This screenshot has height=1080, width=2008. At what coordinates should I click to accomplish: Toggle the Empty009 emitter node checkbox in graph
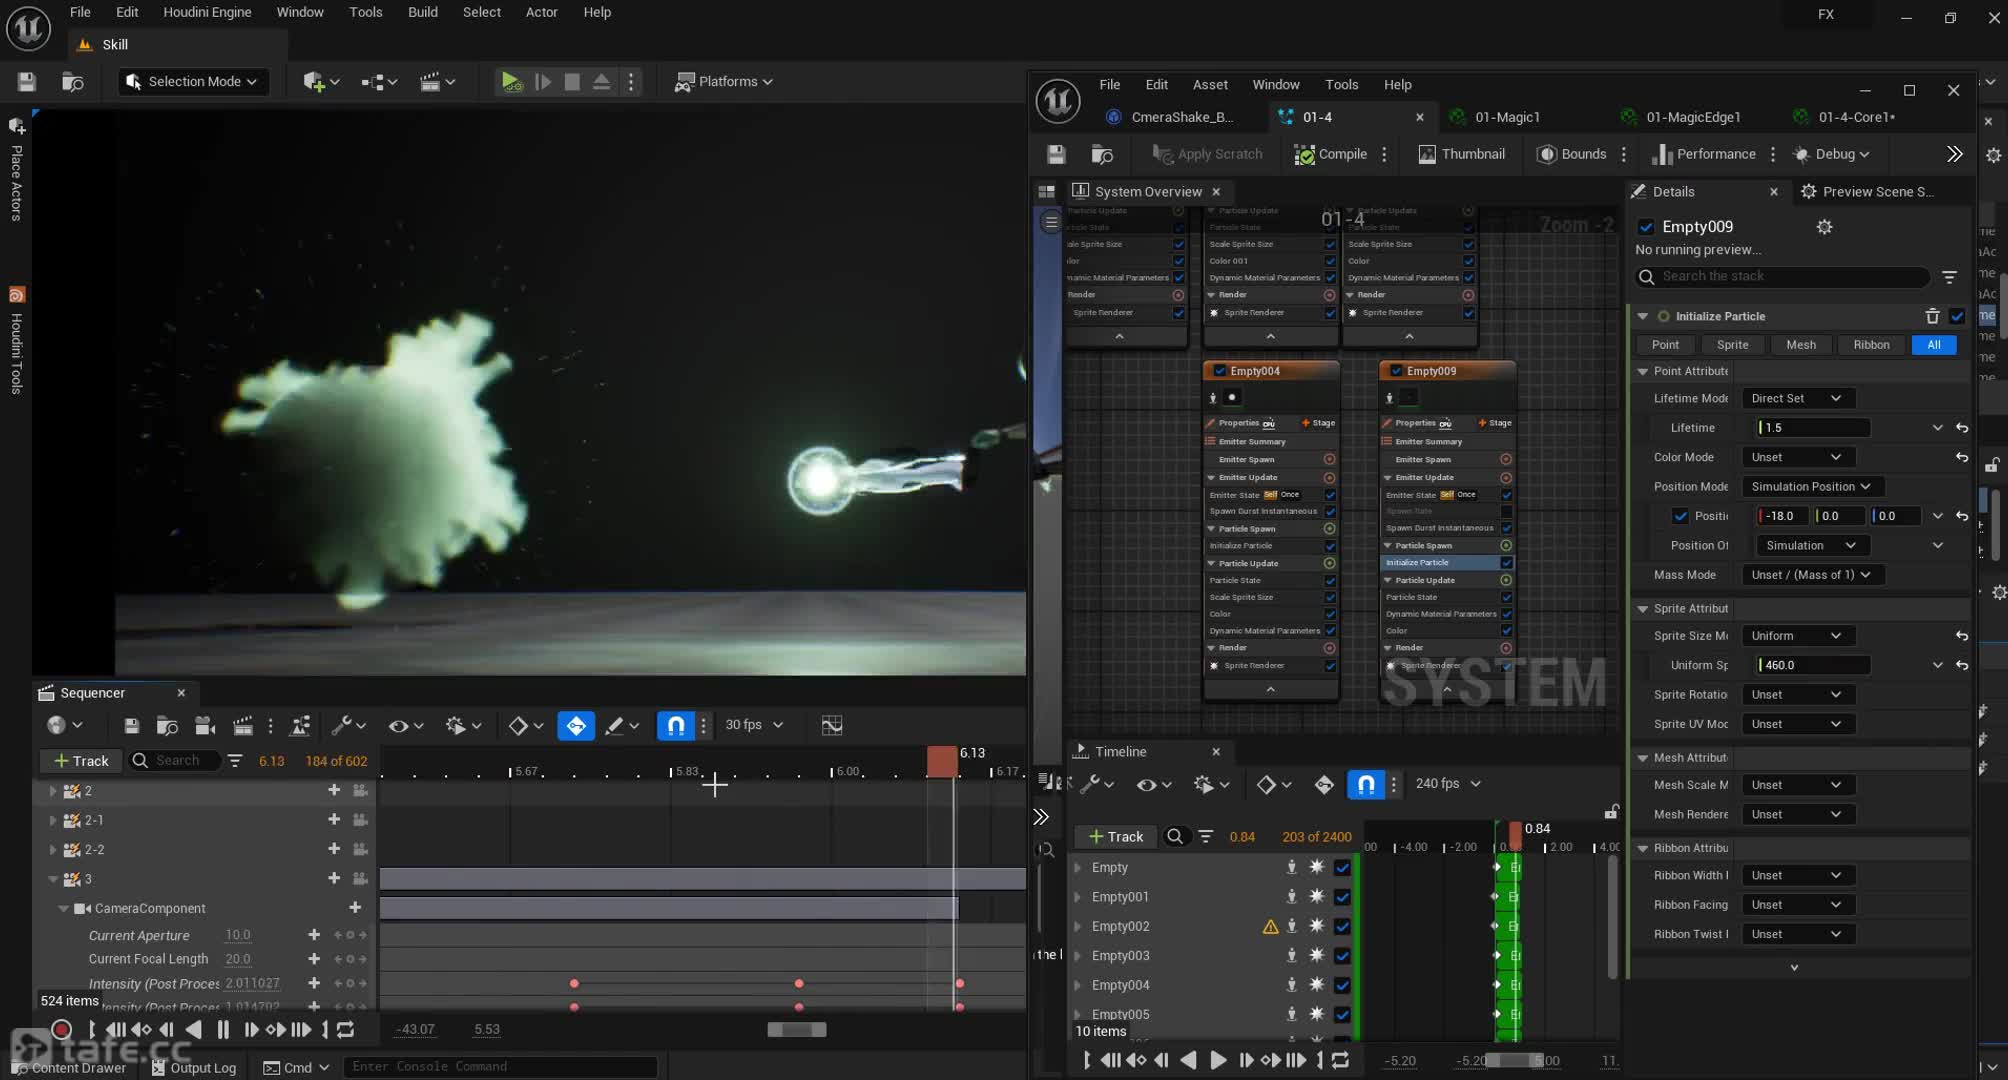1396,371
